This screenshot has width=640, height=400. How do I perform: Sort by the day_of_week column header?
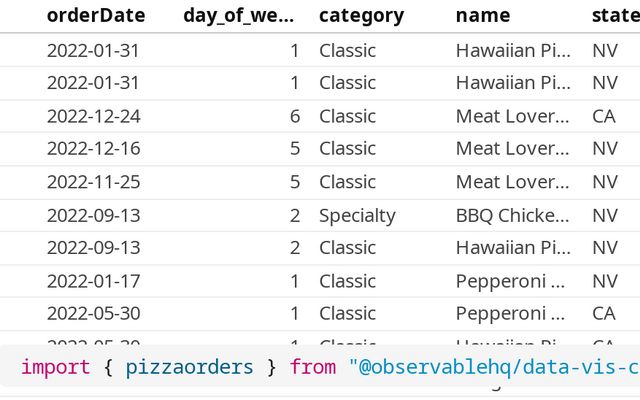tap(239, 15)
